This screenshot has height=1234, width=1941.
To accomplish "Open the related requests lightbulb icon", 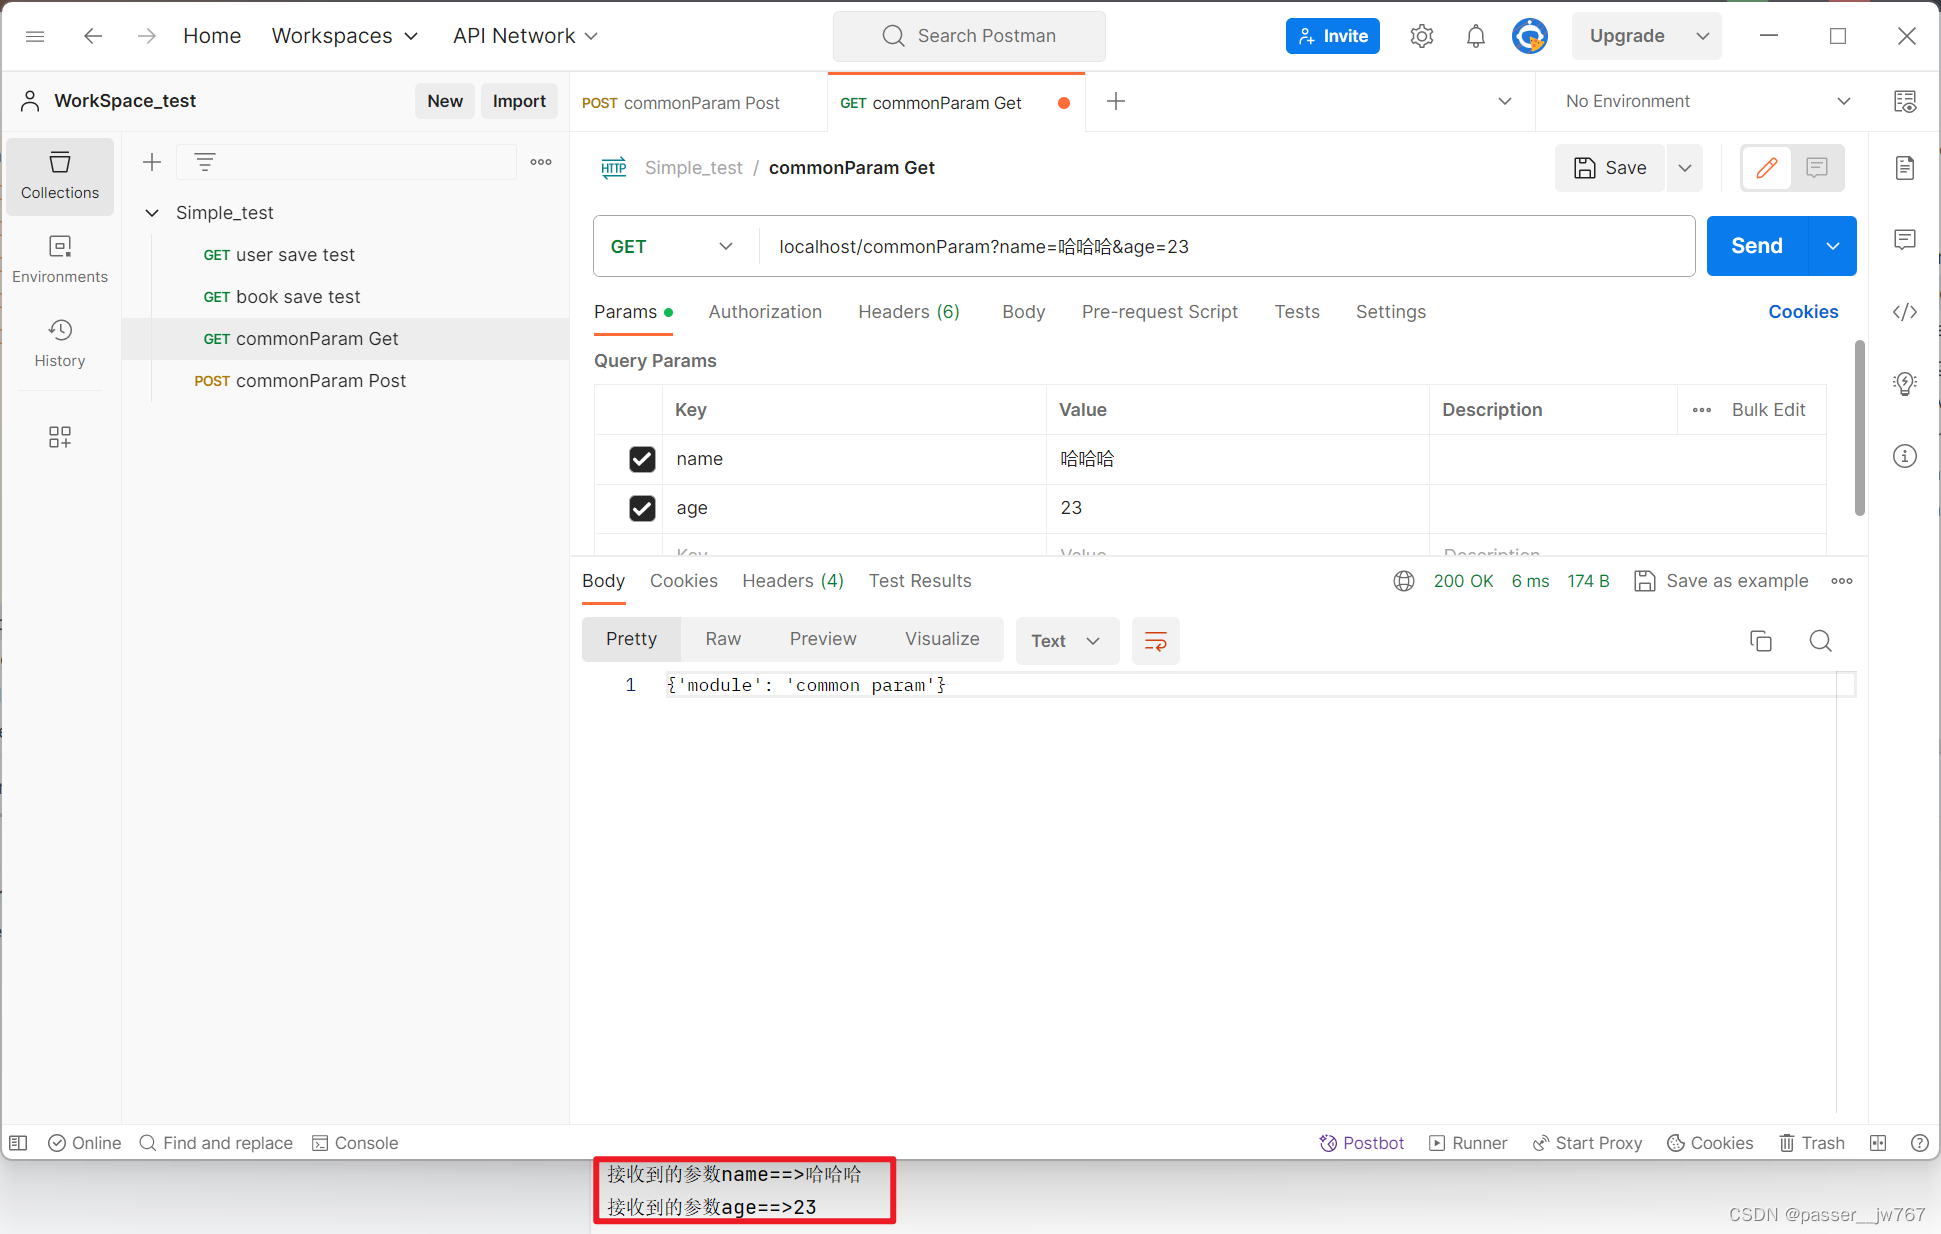I will 1905,384.
